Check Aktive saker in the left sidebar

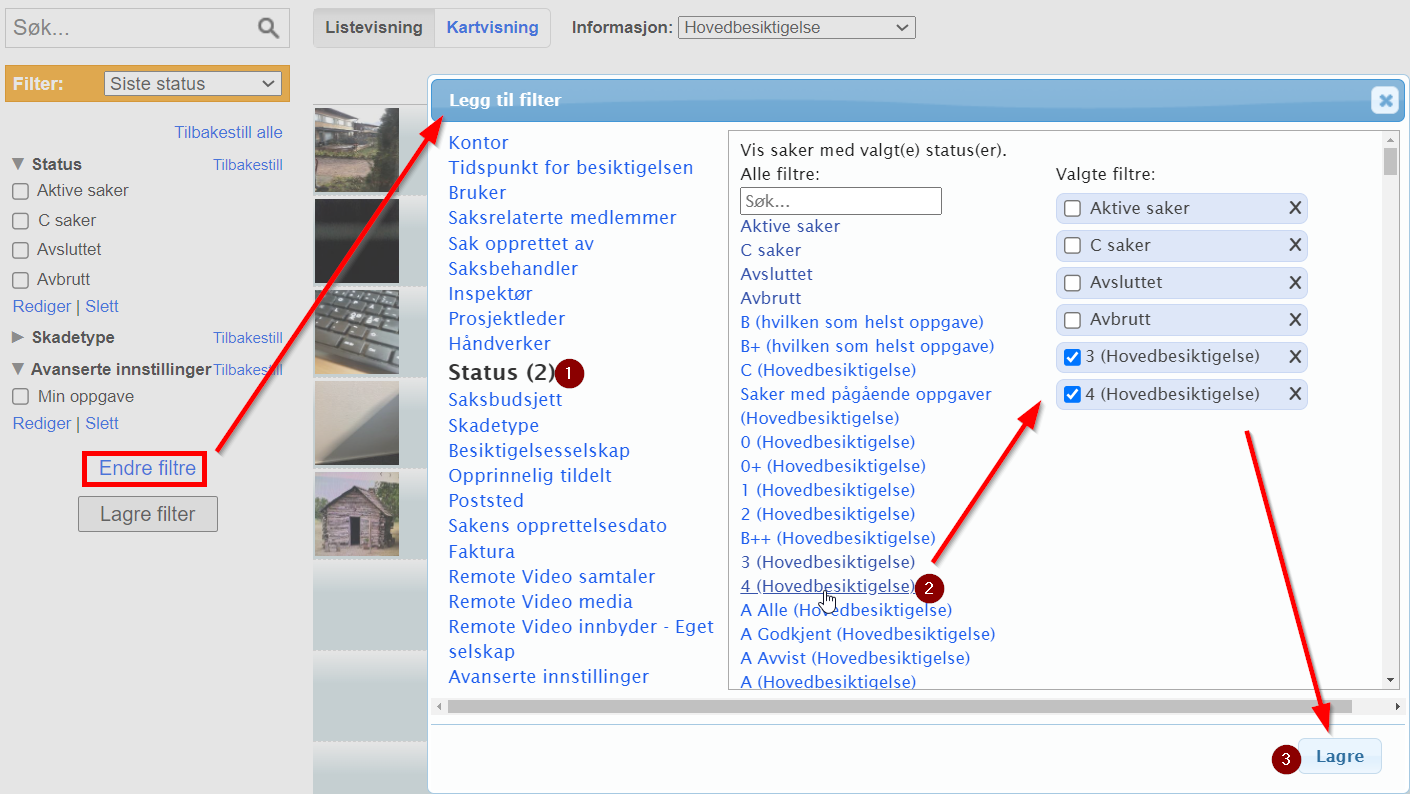[20, 191]
